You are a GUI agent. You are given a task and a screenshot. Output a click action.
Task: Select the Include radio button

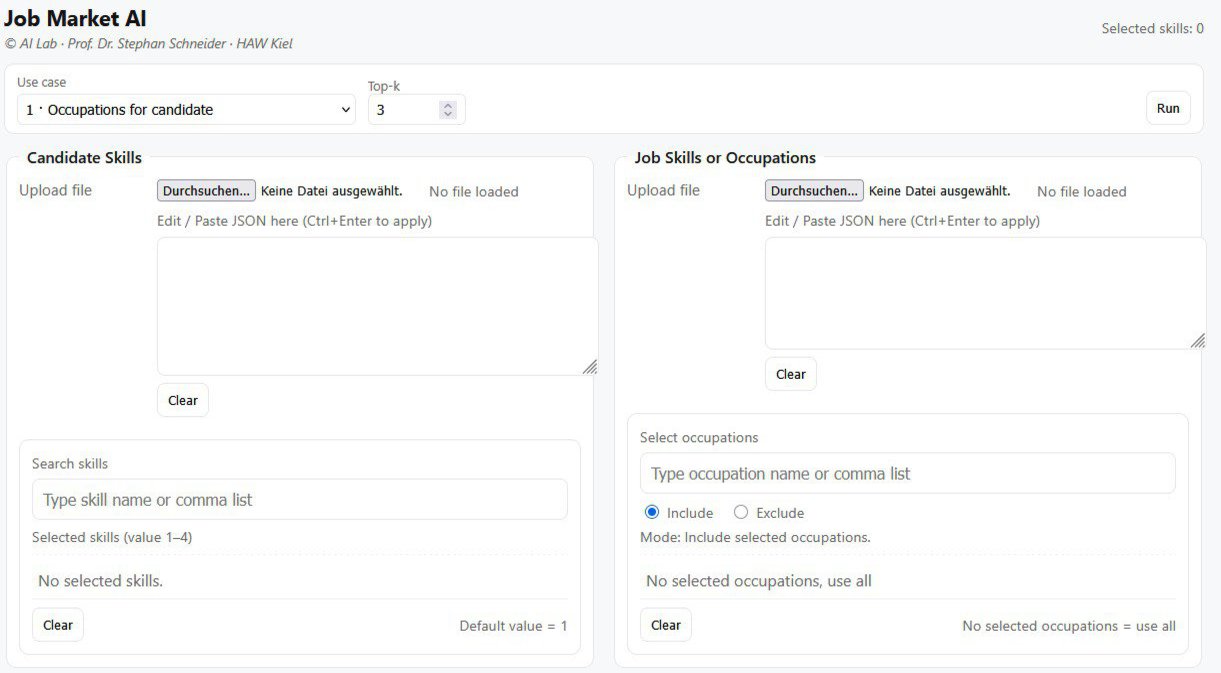click(653, 513)
